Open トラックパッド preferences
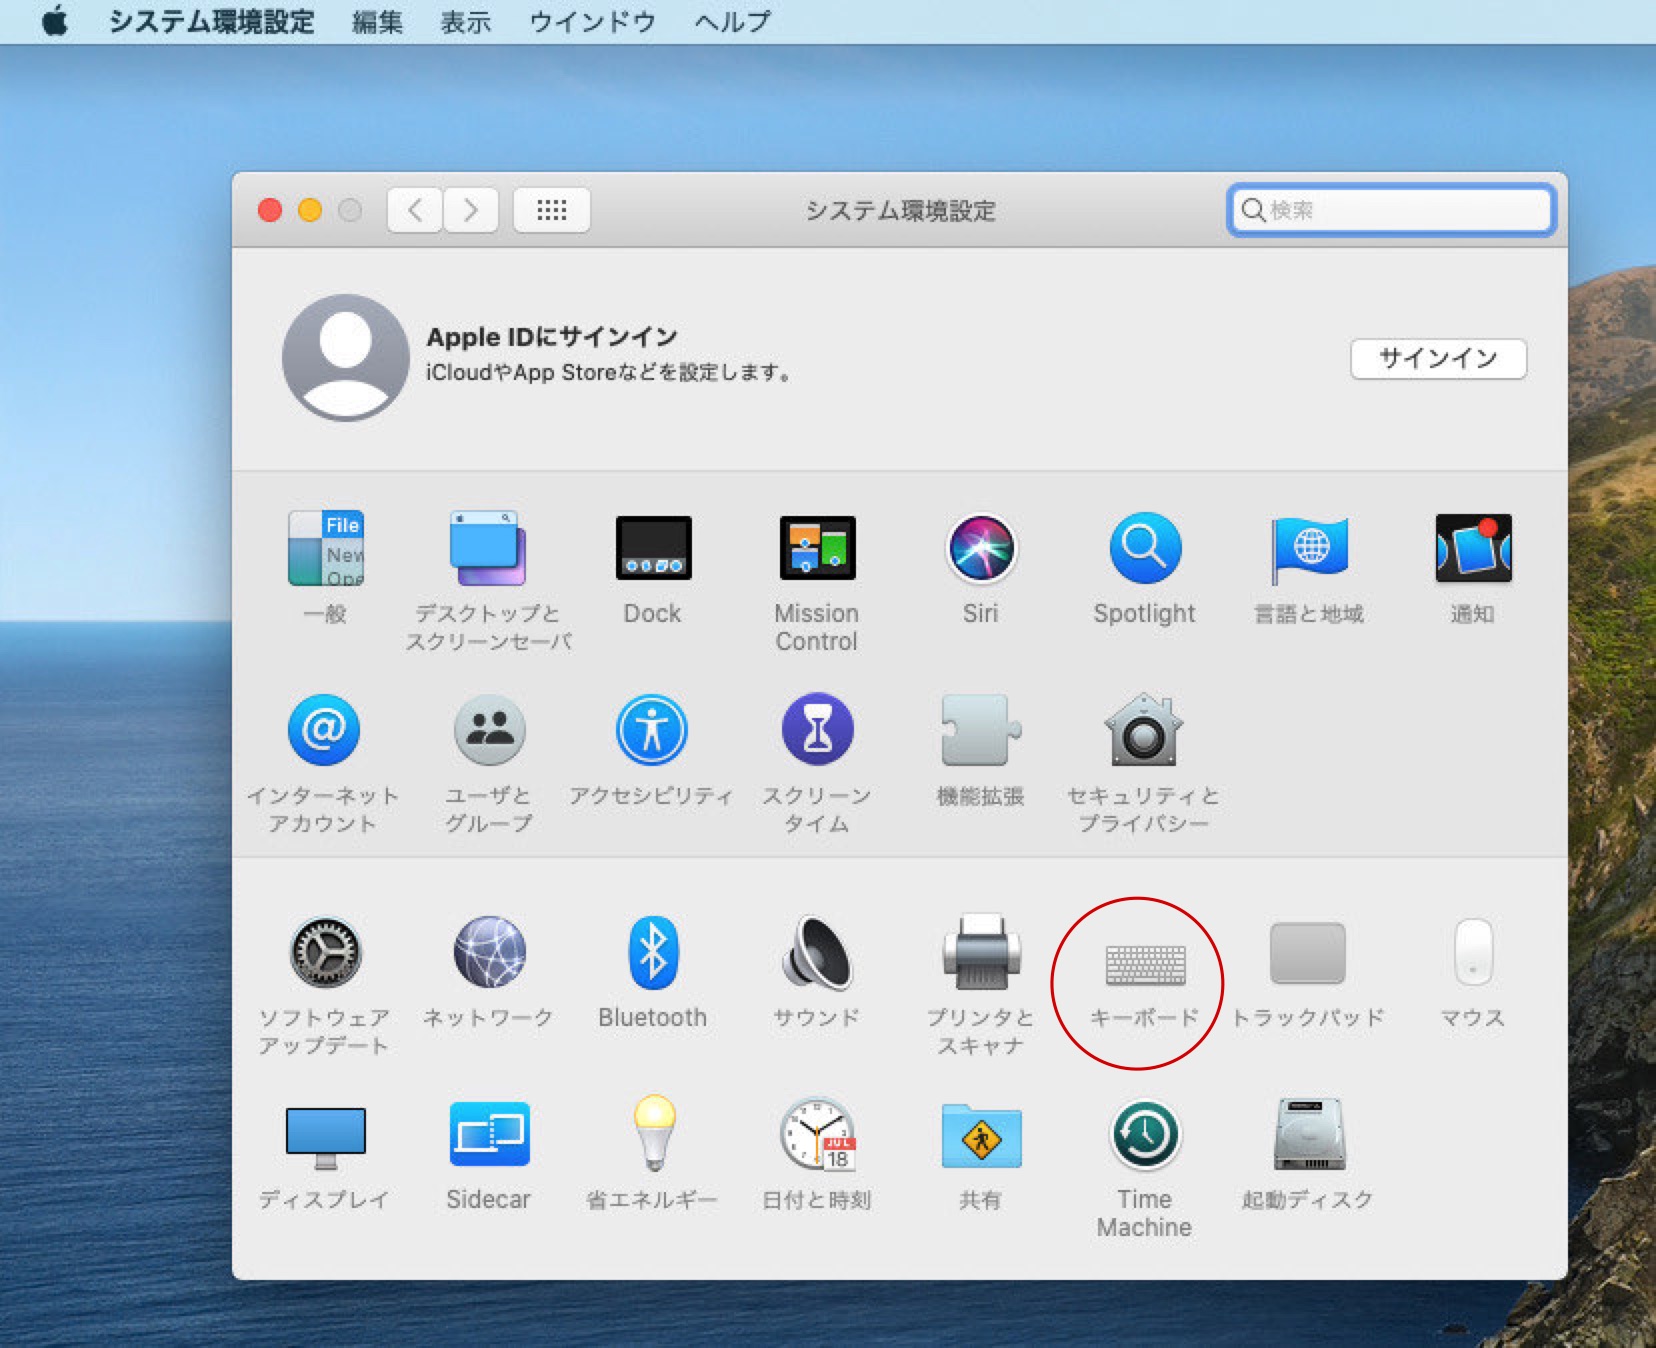This screenshot has width=1656, height=1348. [1308, 953]
